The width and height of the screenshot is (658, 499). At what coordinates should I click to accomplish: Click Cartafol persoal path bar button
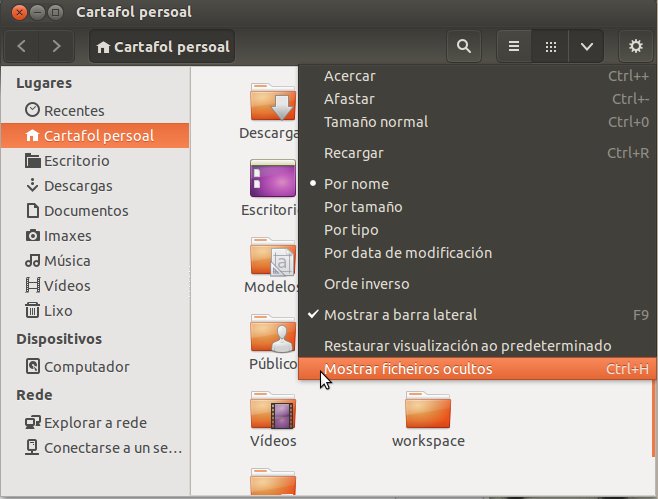162,47
